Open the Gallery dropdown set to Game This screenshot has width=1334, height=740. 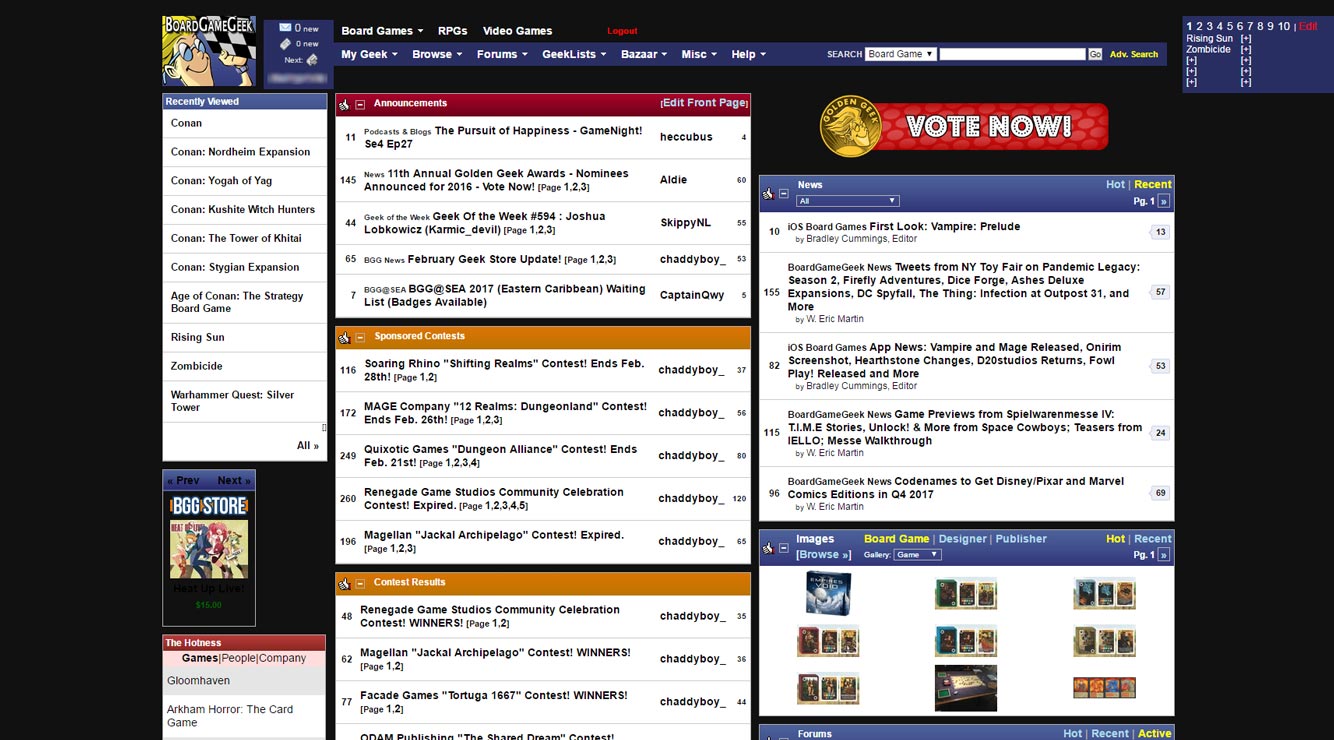[x=917, y=554]
